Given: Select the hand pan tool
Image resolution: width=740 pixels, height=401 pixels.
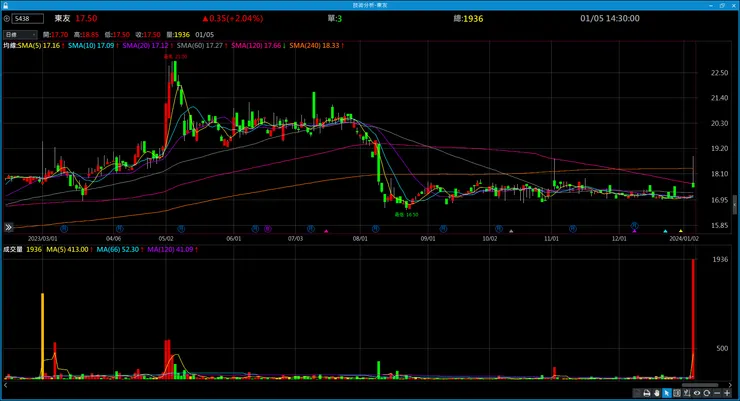Looking at the screenshot, I should 656,393.
